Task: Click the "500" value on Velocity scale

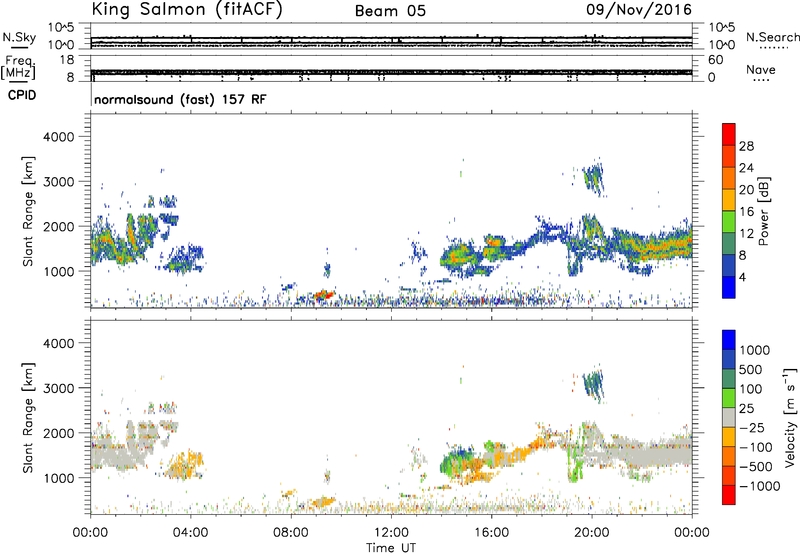Action: pyautogui.click(x=751, y=370)
